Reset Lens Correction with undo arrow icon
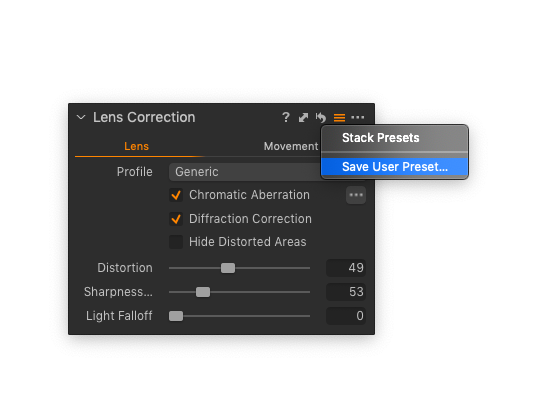Image resolution: width=553 pixels, height=399 pixels. pos(321,117)
